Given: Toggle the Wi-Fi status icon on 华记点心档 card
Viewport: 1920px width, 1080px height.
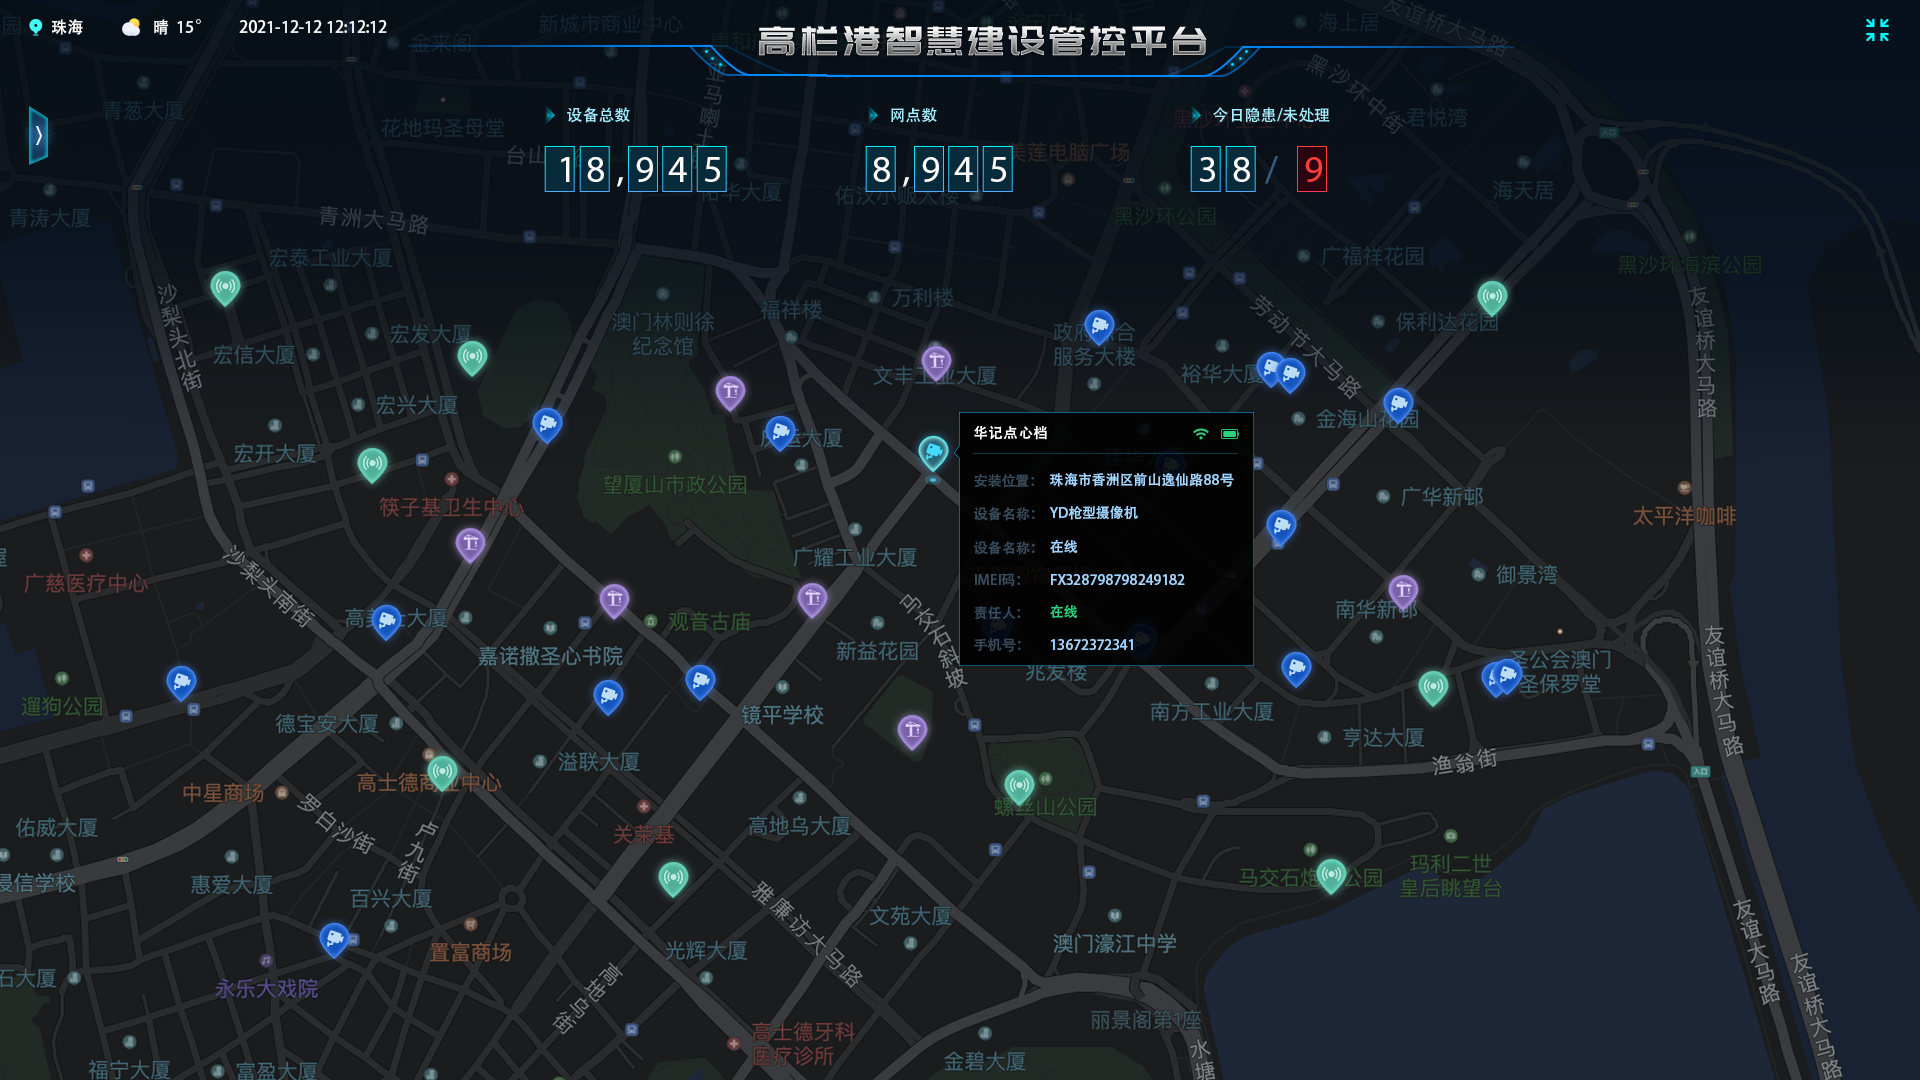Looking at the screenshot, I should (1201, 434).
